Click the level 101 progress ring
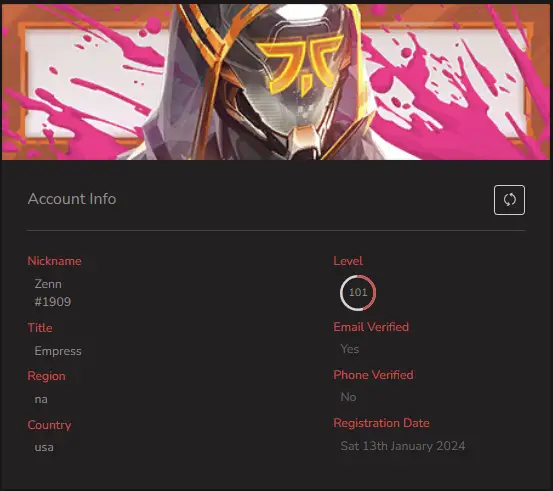 coord(358,293)
